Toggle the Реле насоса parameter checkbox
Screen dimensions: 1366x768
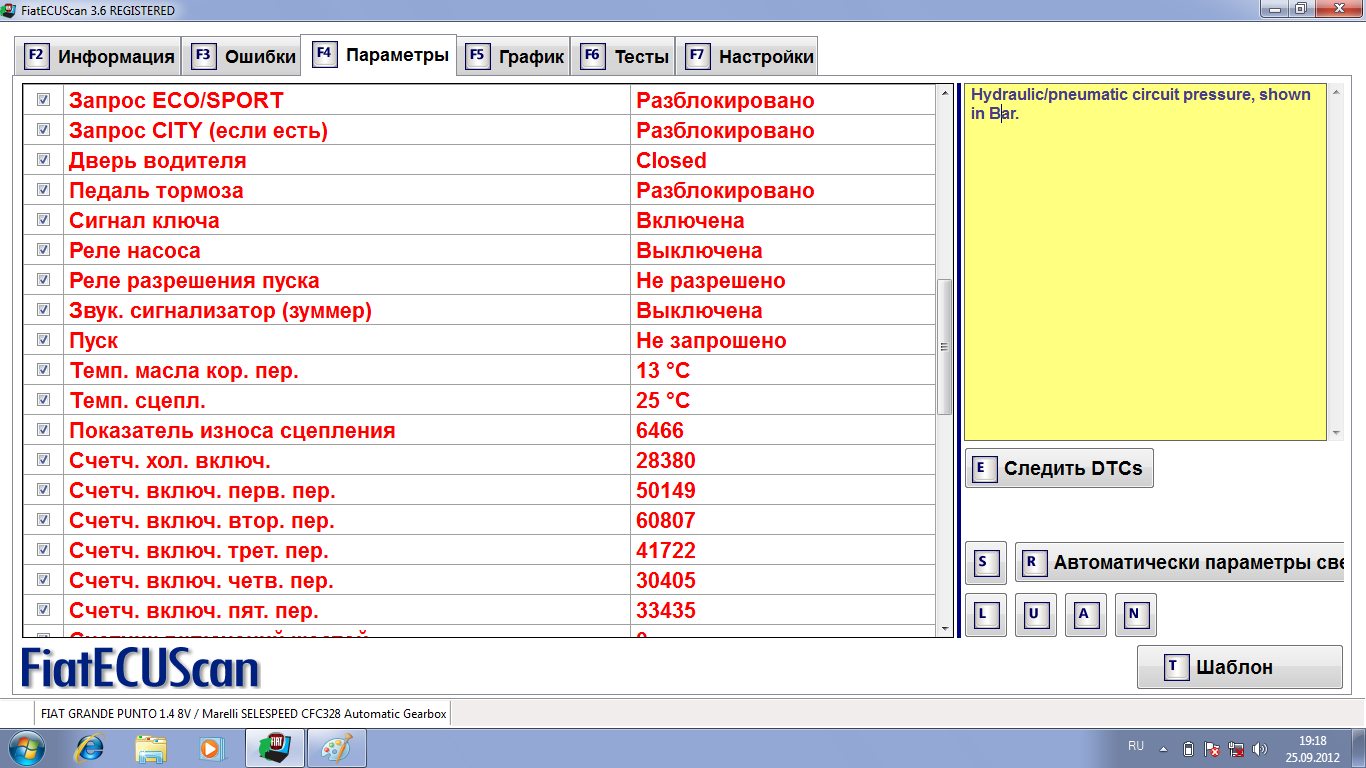point(44,250)
